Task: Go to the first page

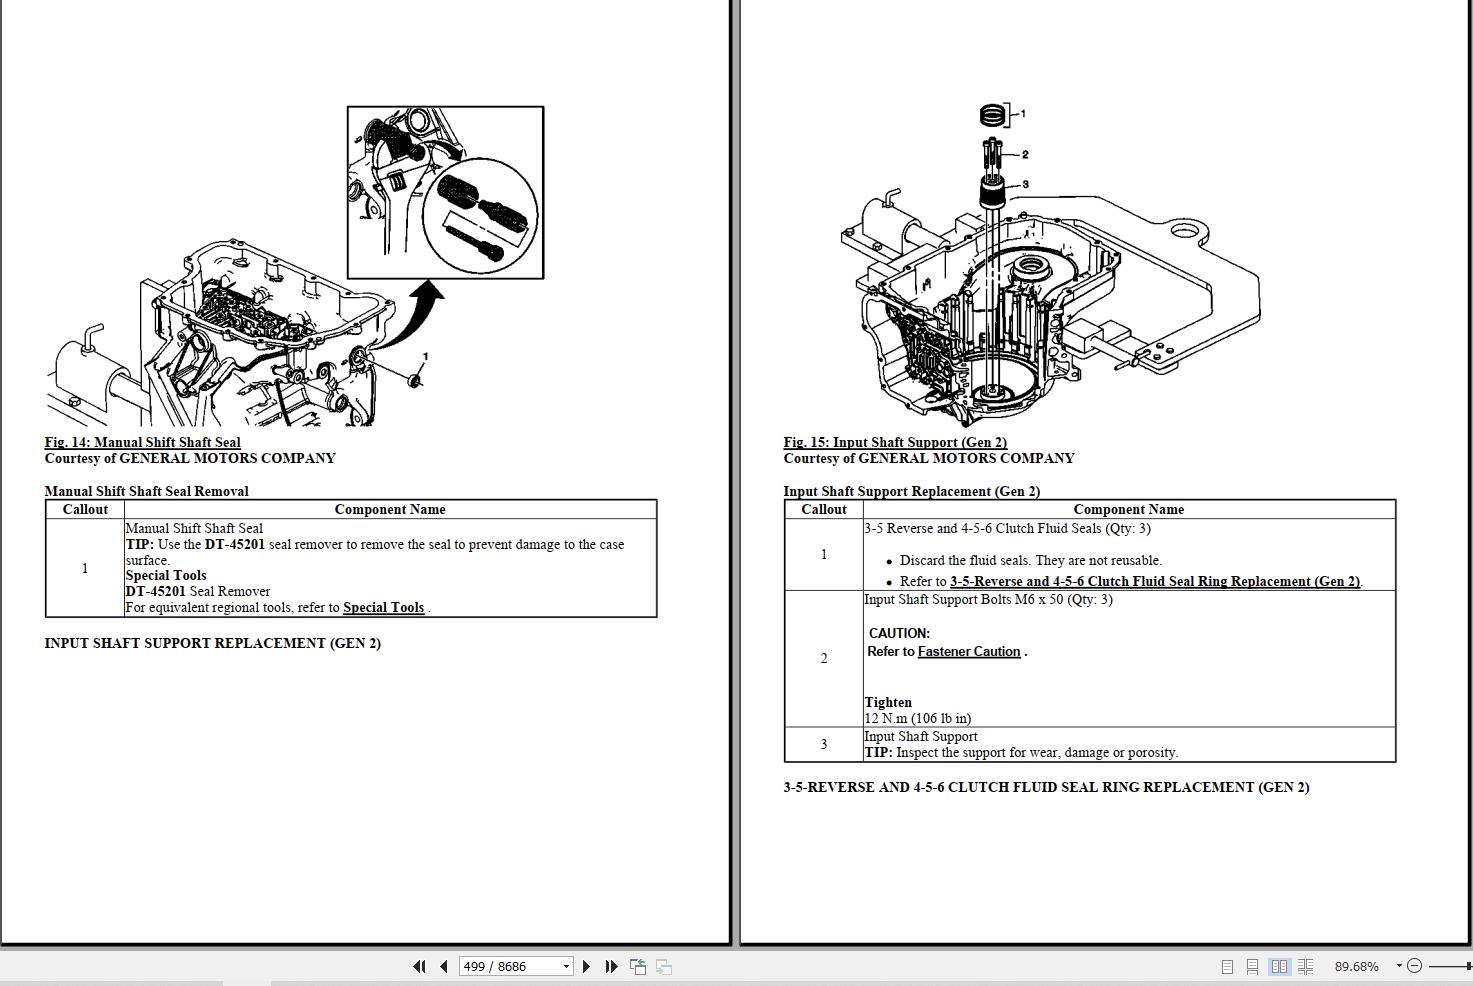Action: 420,966
